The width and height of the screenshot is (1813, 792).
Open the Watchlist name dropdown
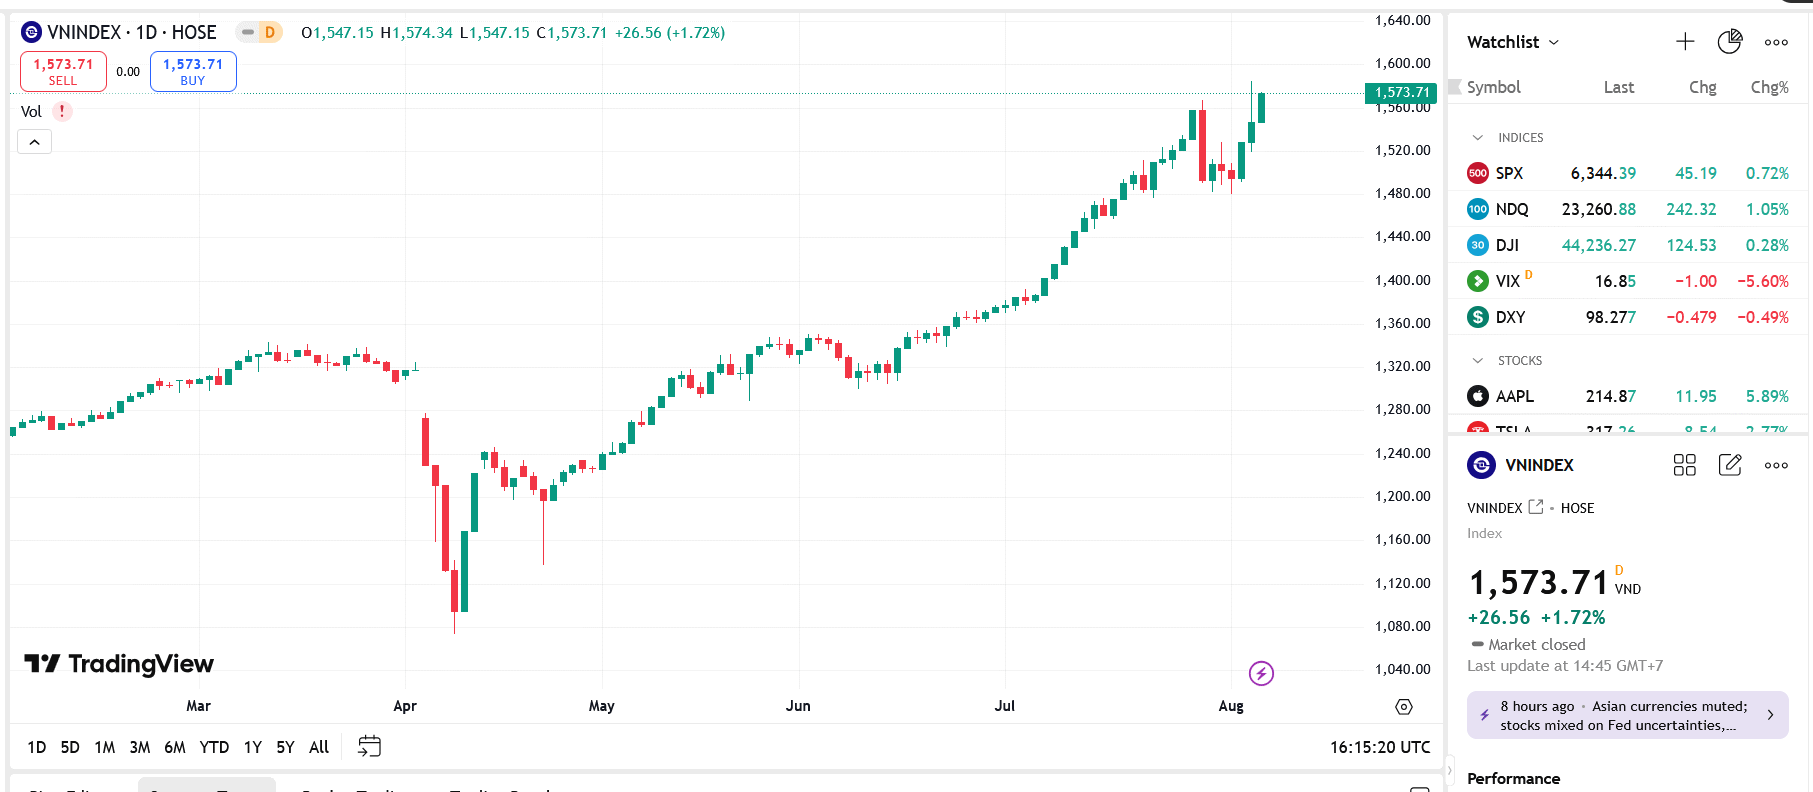pos(1513,42)
